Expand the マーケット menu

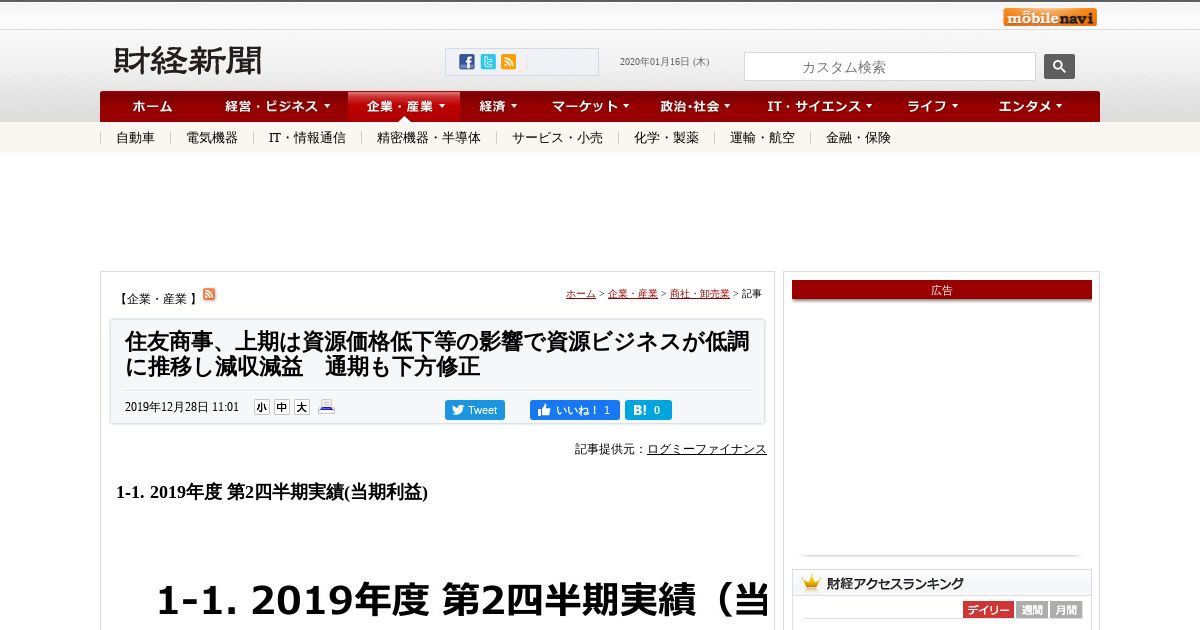point(590,106)
